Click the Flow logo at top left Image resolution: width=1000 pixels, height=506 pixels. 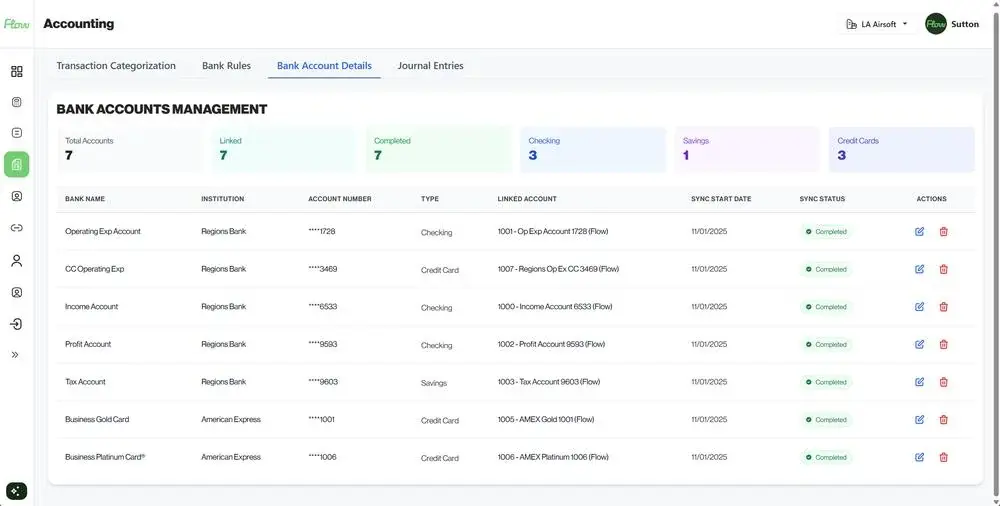(17, 24)
